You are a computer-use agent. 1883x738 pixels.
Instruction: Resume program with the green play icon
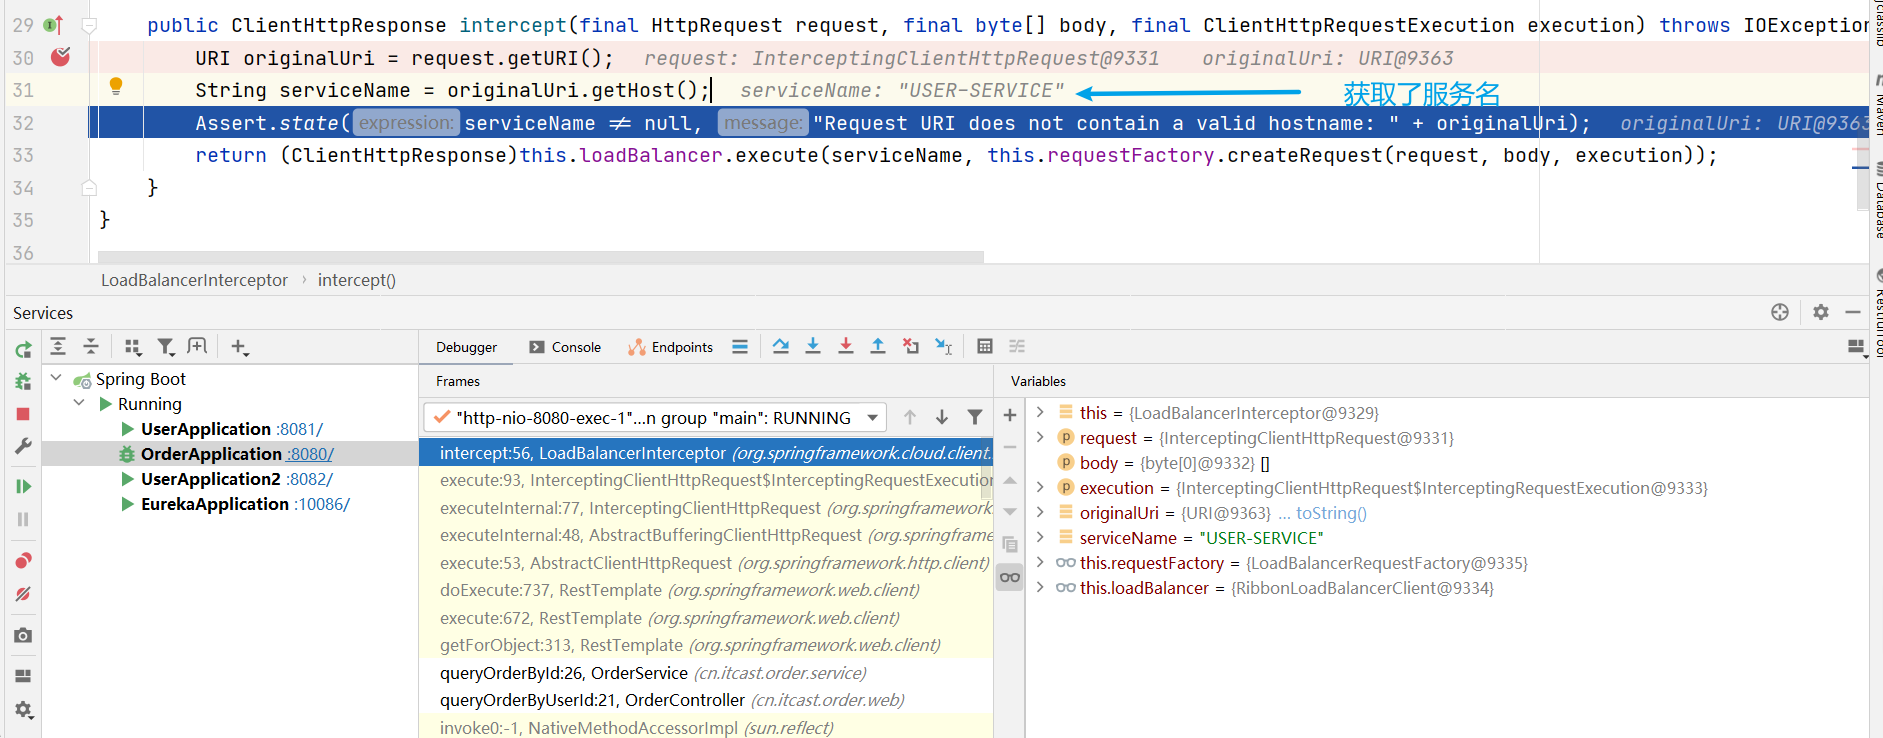pos(23,486)
